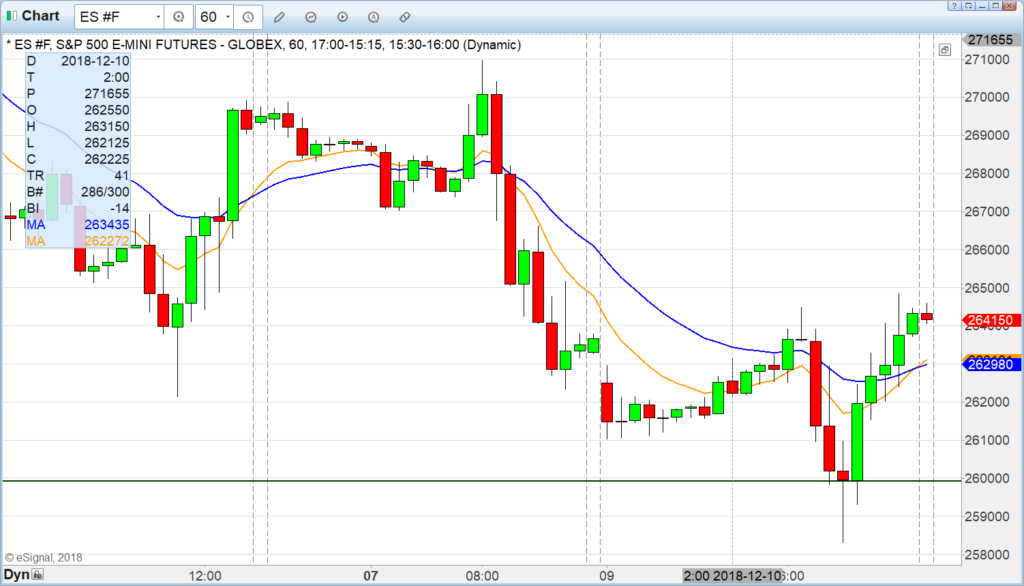Click the 2:00 2018-12-10 cursor time label

coord(733,576)
